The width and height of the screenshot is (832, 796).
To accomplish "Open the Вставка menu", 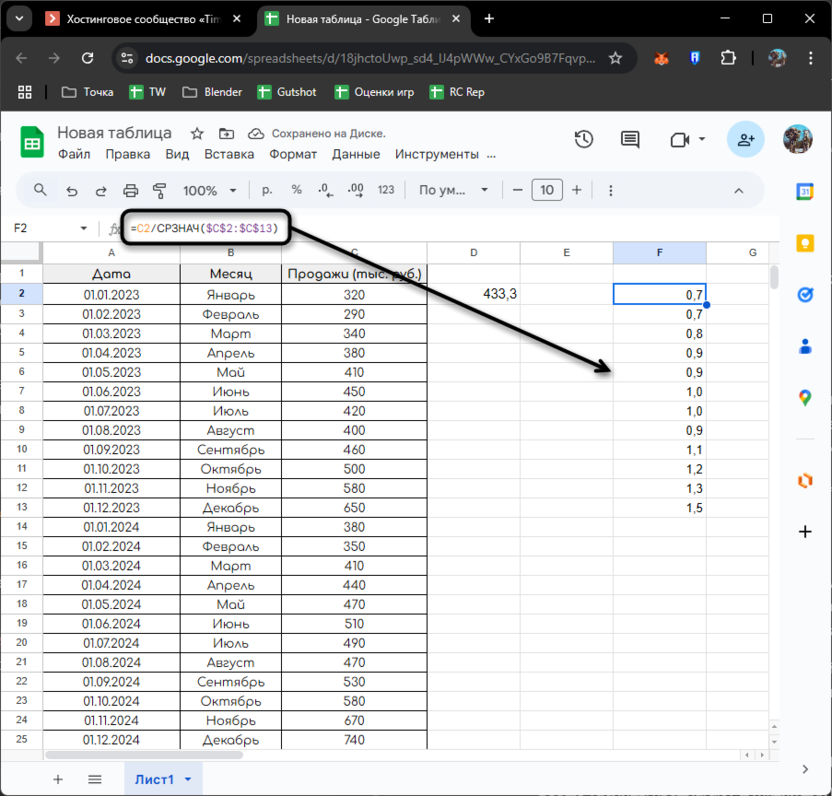I will (x=229, y=154).
